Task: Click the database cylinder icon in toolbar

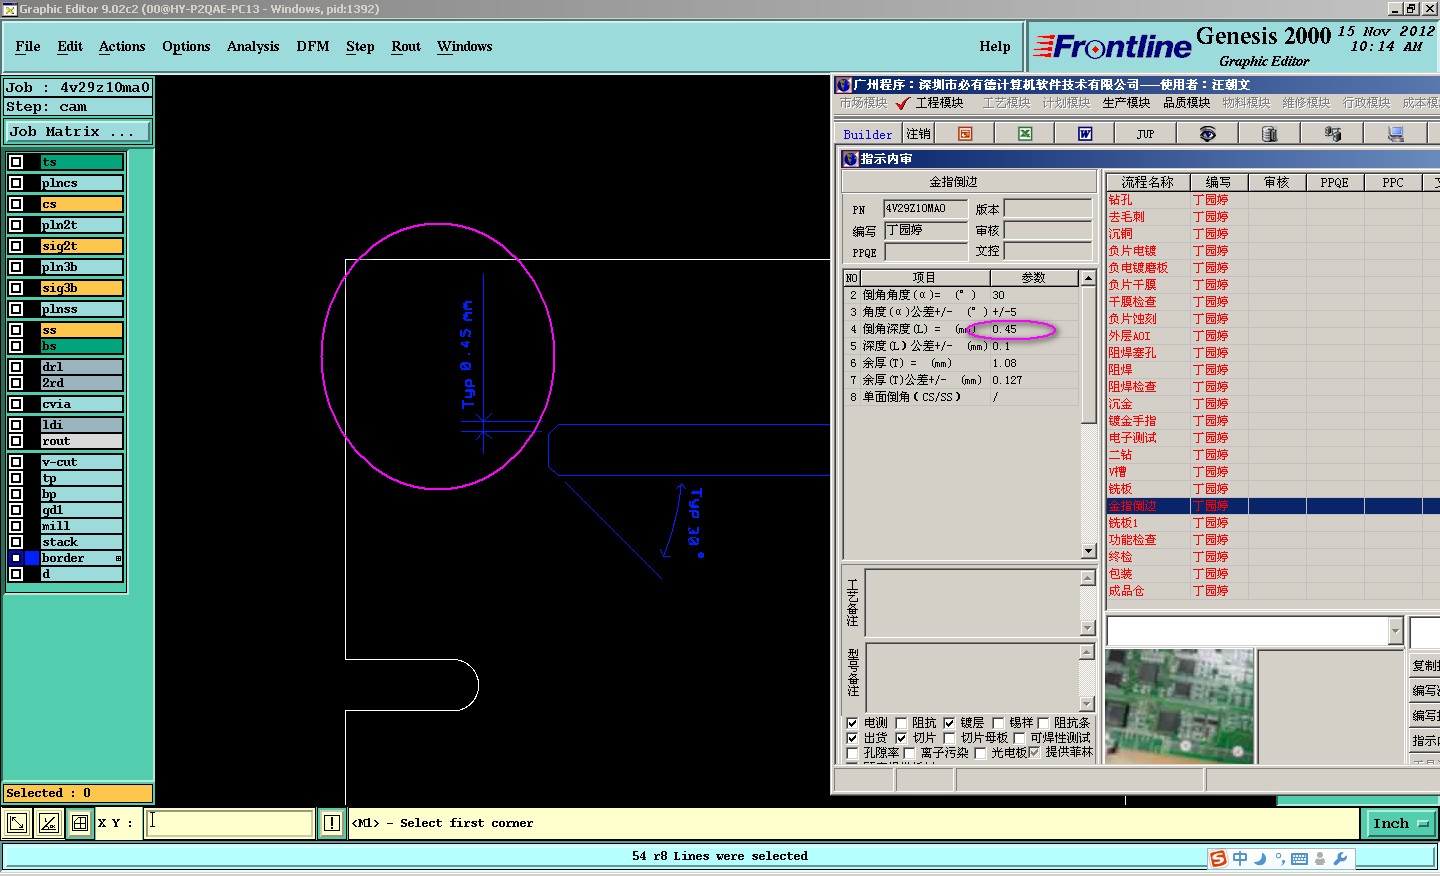Action: 1270,134
